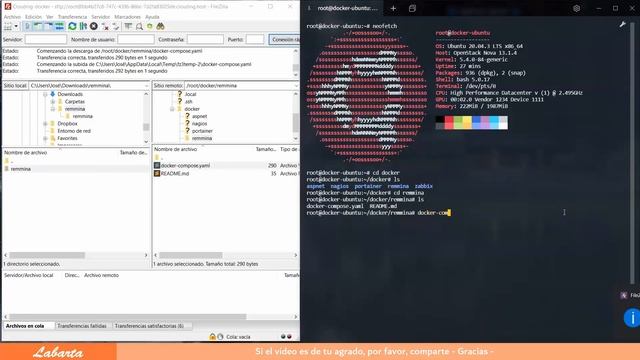Viewport: 640px width, 360px height.
Task: Click the magnifier icon in FileZilla toolbar
Action: point(139,27)
